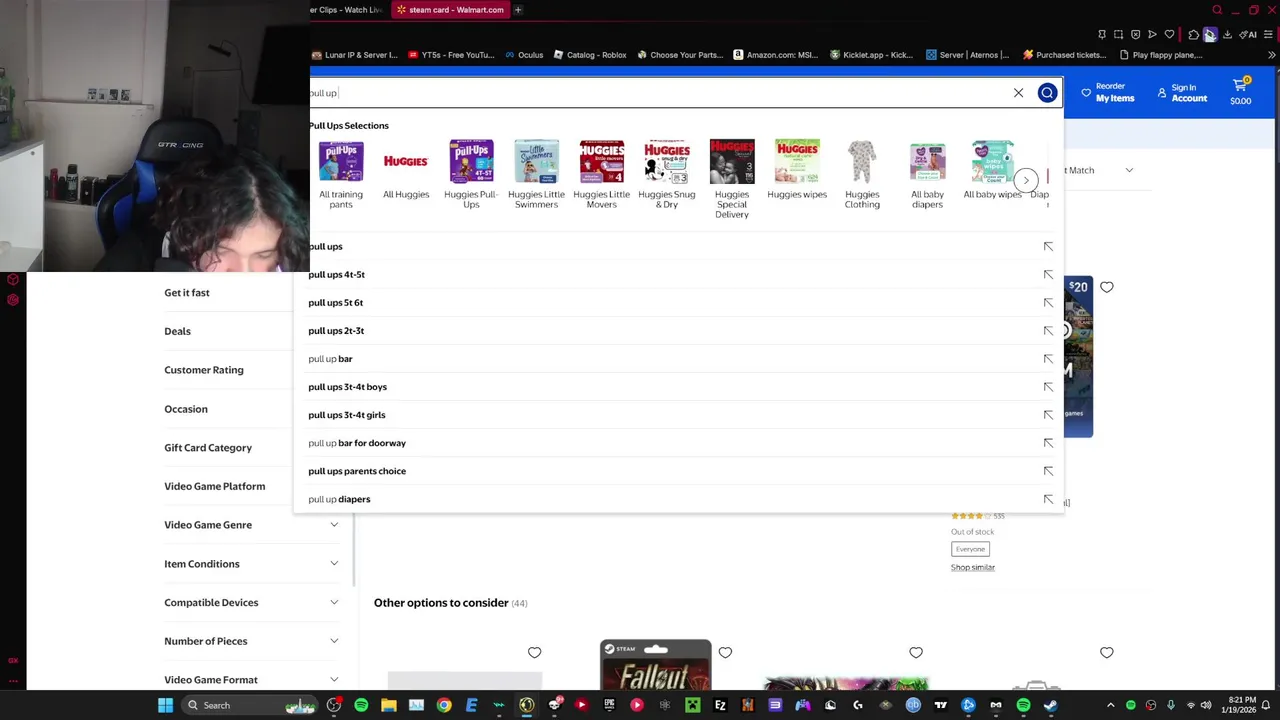The image size is (1280, 720).
Task: Open the Gift Card Category filter
Action: coord(227,448)
